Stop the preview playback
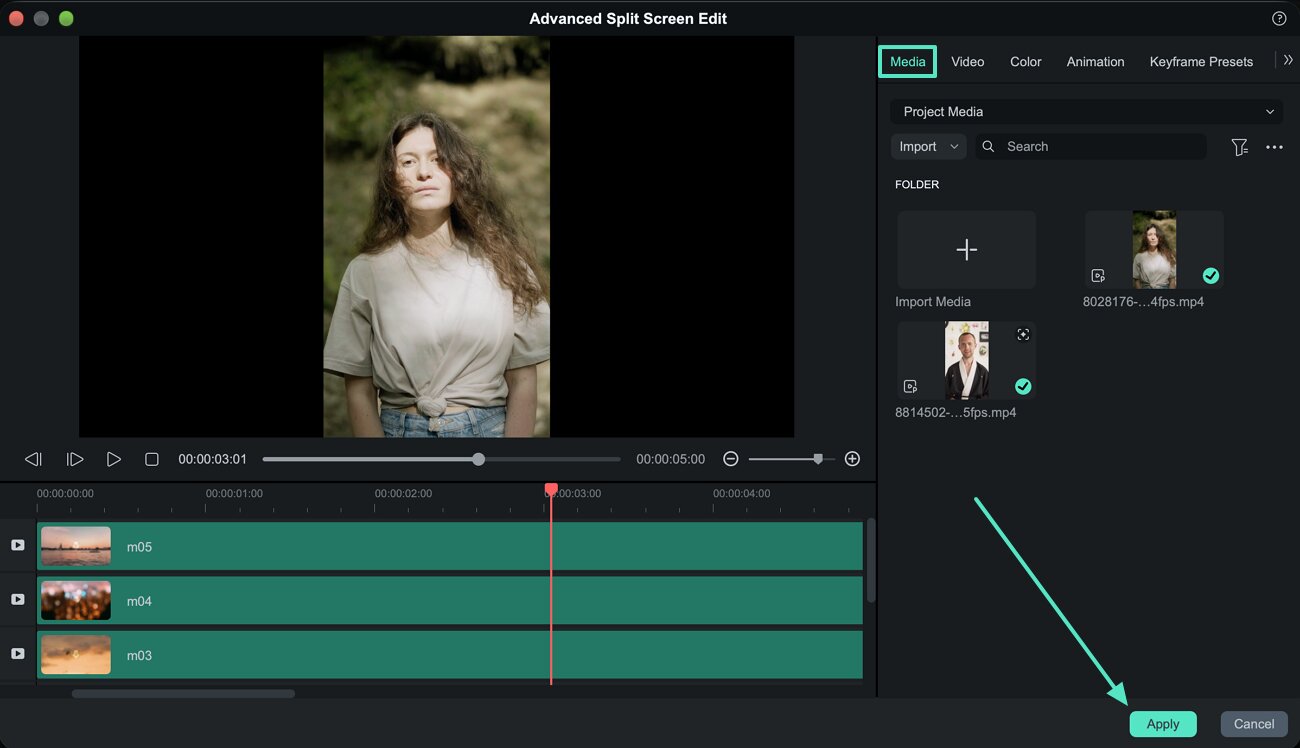Viewport: 1300px width, 748px height. point(152,459)
